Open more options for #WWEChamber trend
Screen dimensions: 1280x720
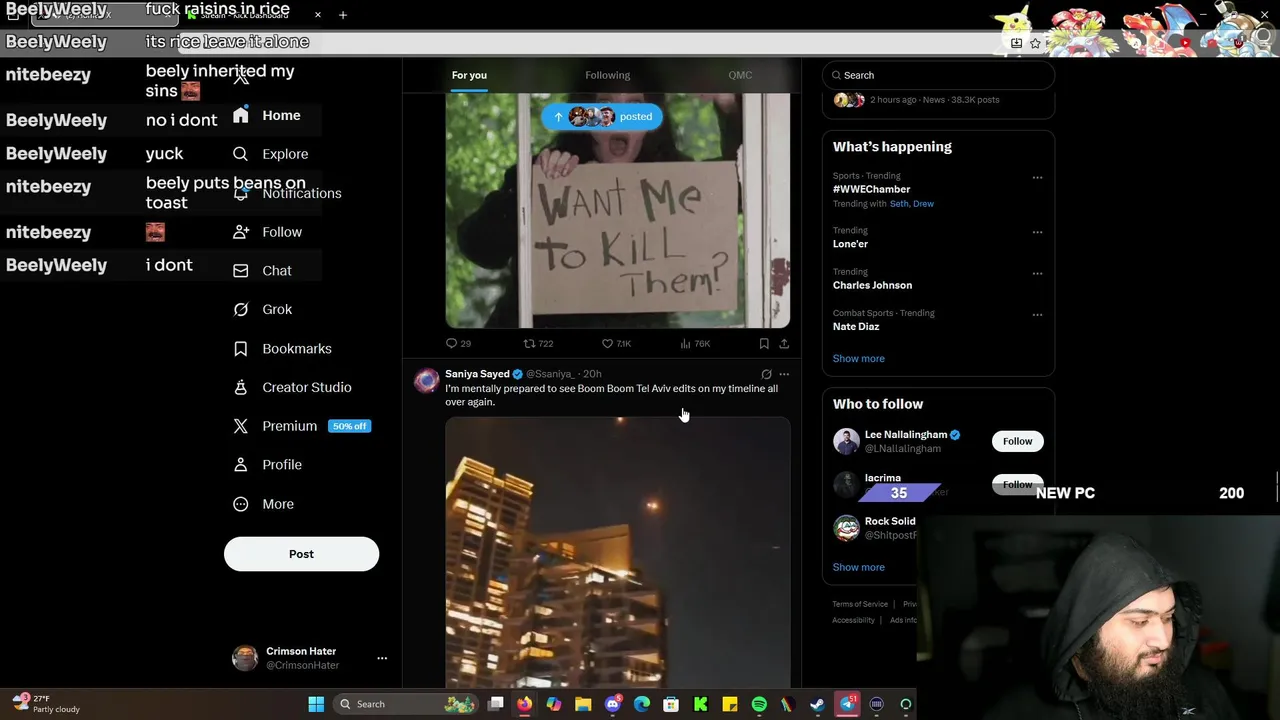[1037, 178]
